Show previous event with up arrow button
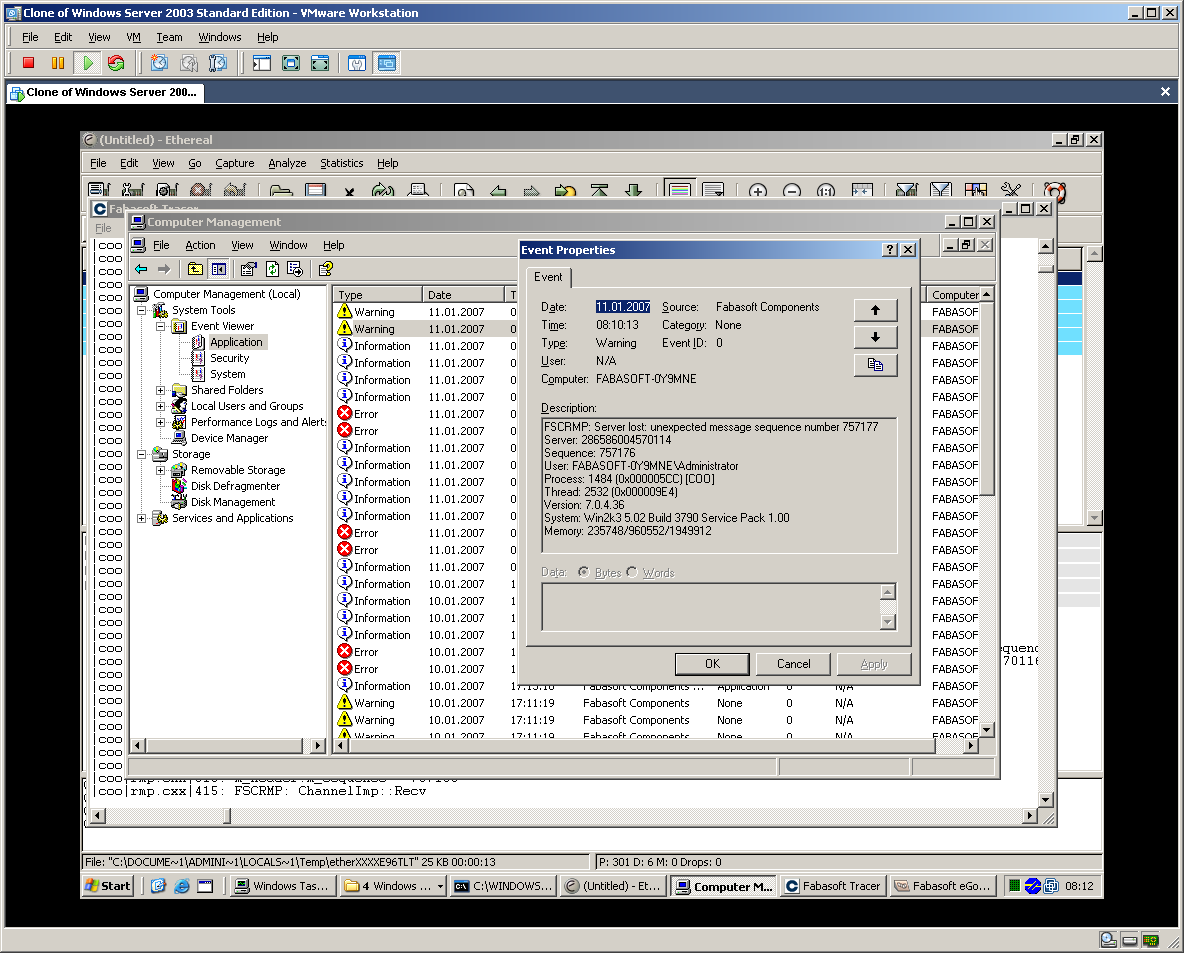1184x953 pixels. coord(875,310)
